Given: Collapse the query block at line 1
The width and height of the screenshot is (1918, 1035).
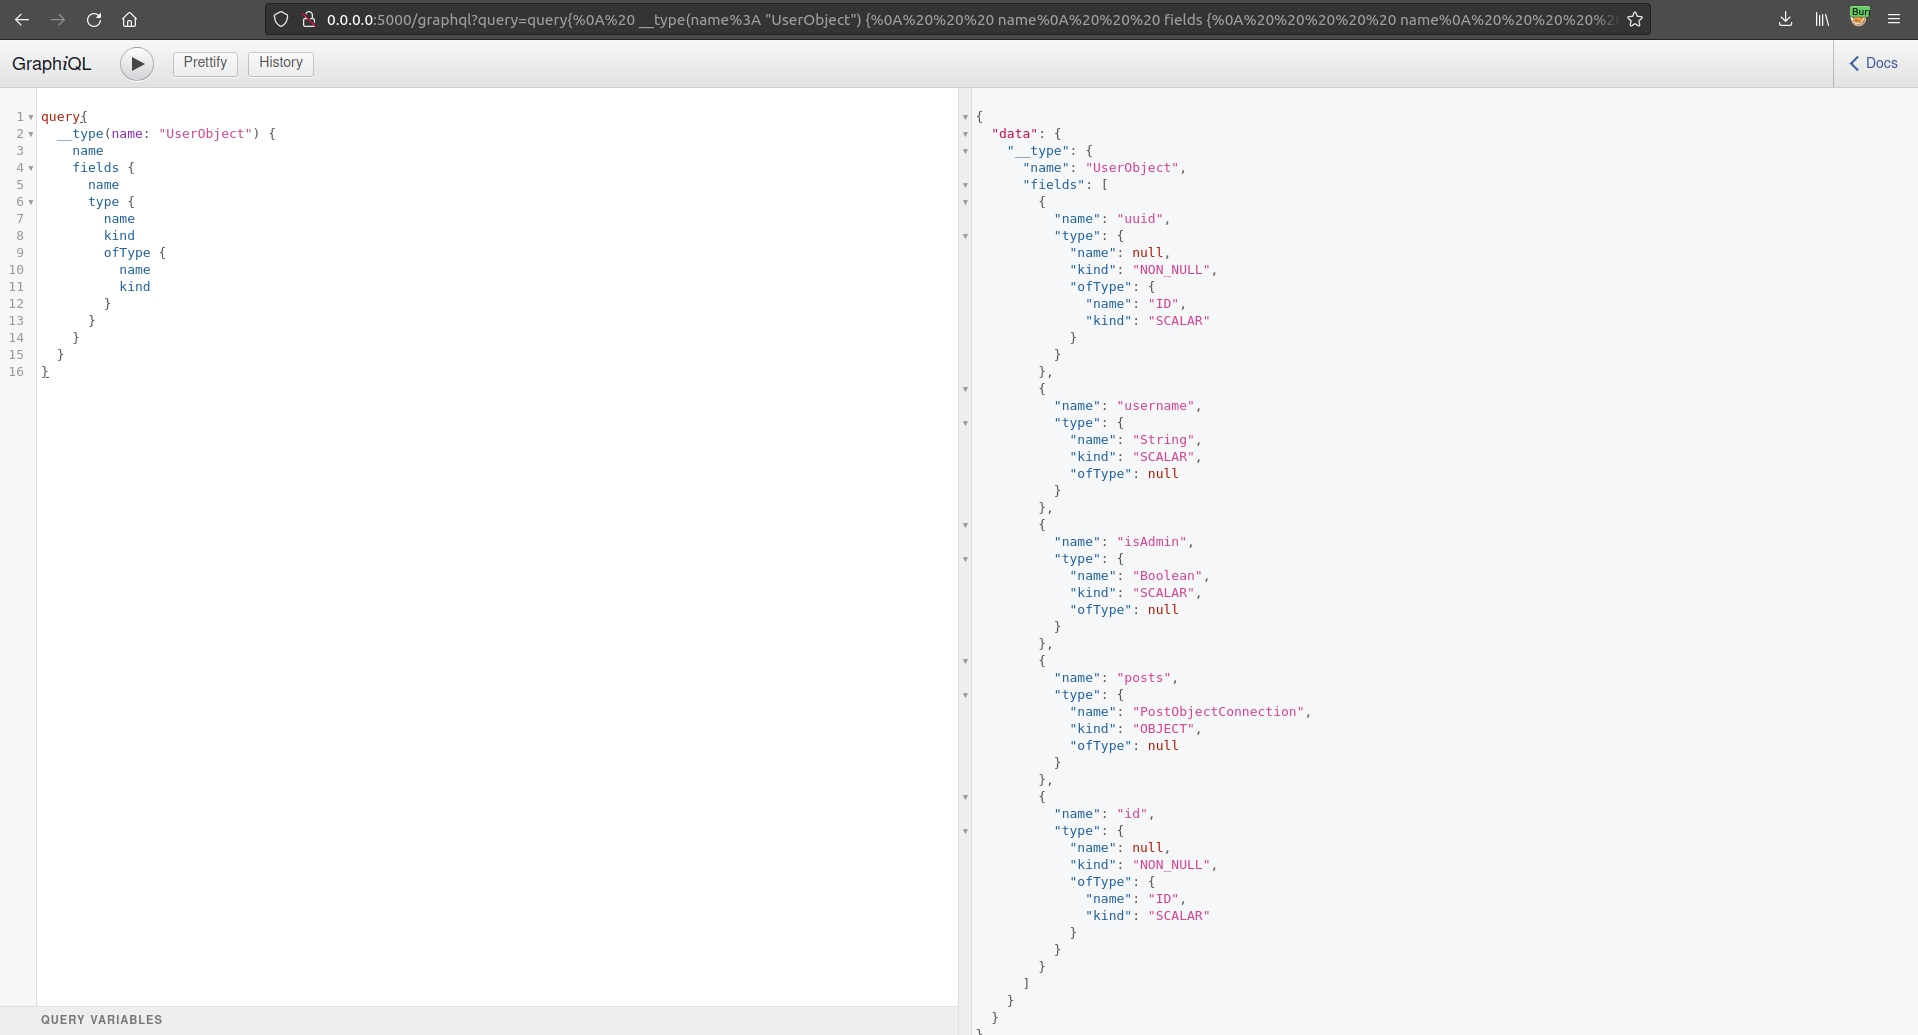Looking at the screenshot, I should tap(31, 117).
